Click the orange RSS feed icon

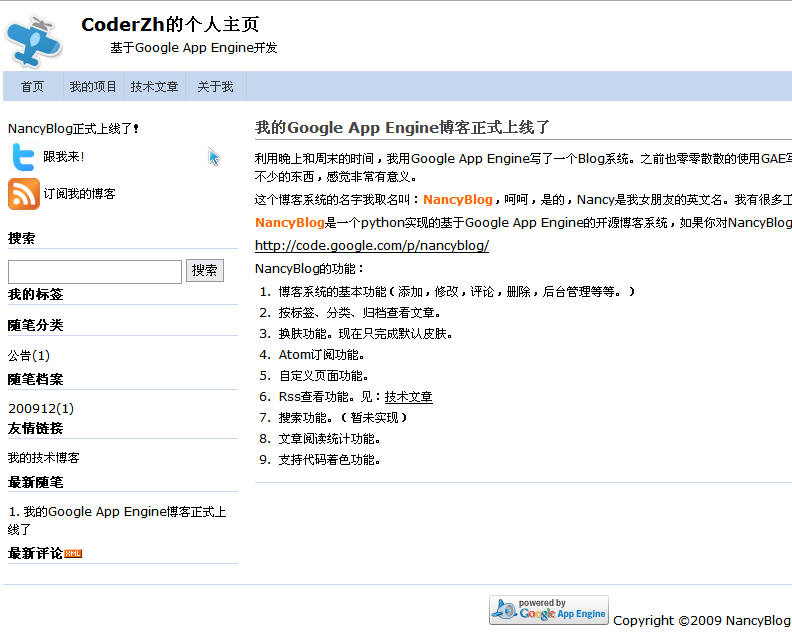coord(24,194)
